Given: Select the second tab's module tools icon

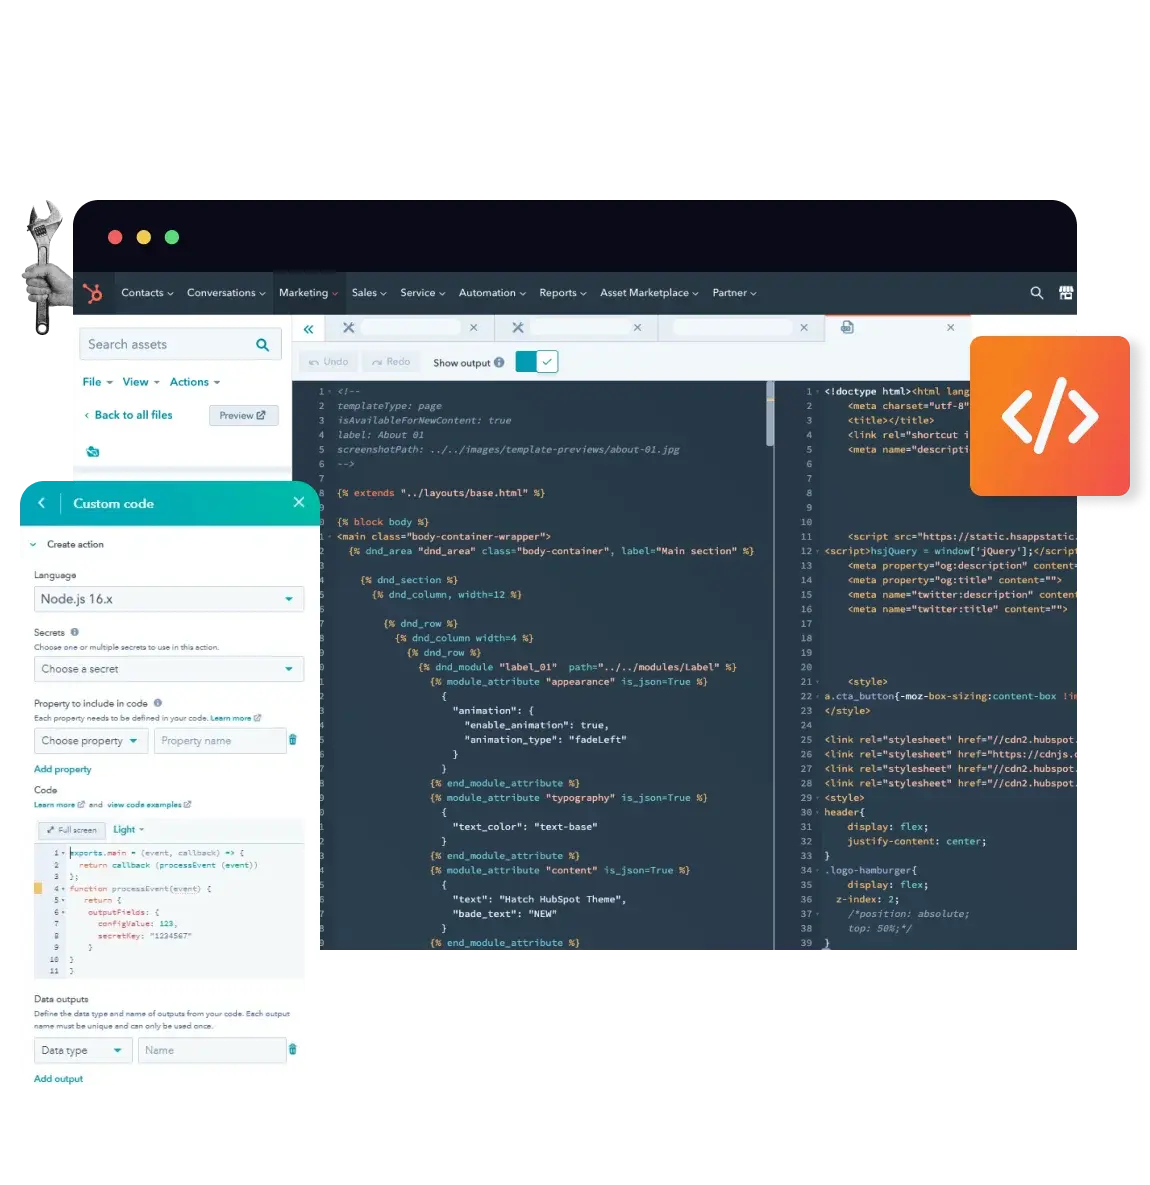Looking at the screenshot, I should tap(518, 327).
